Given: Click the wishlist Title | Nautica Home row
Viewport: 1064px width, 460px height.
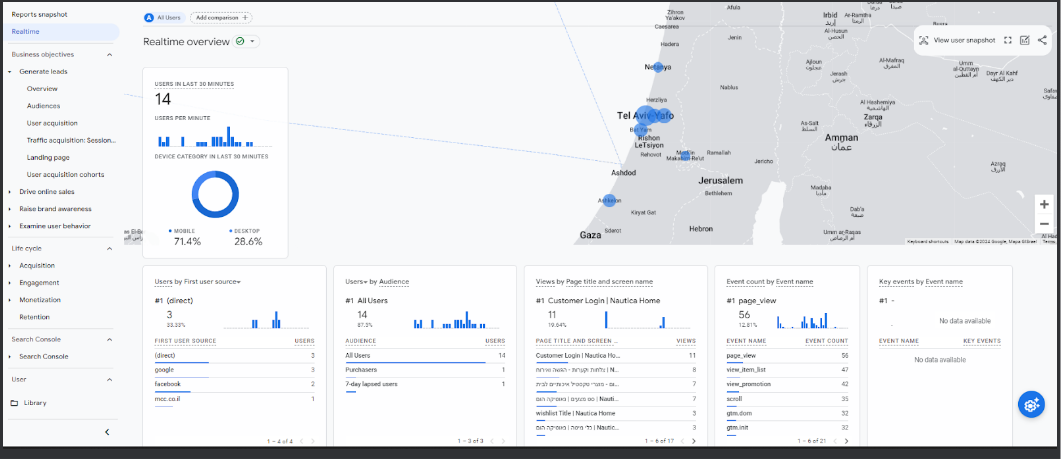Looking at the screenshot, I should [x=616, y=414].
